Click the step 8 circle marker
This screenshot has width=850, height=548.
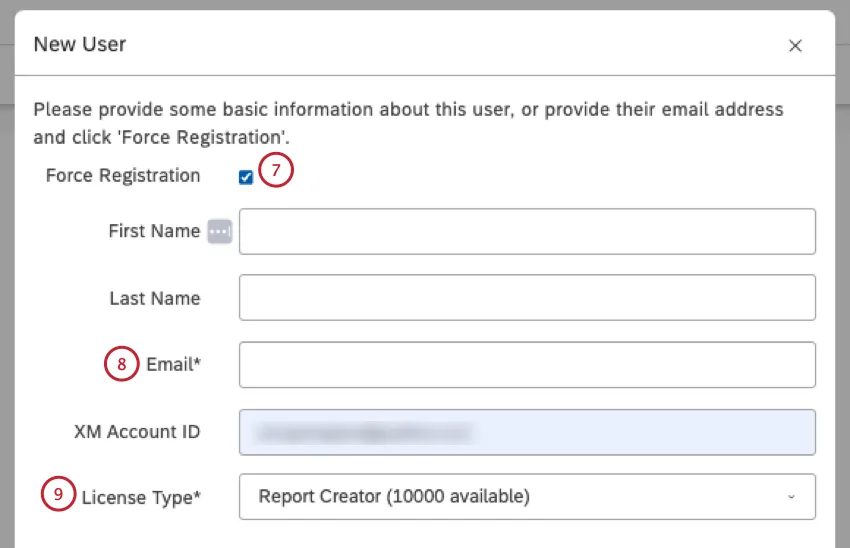point(122,365)
